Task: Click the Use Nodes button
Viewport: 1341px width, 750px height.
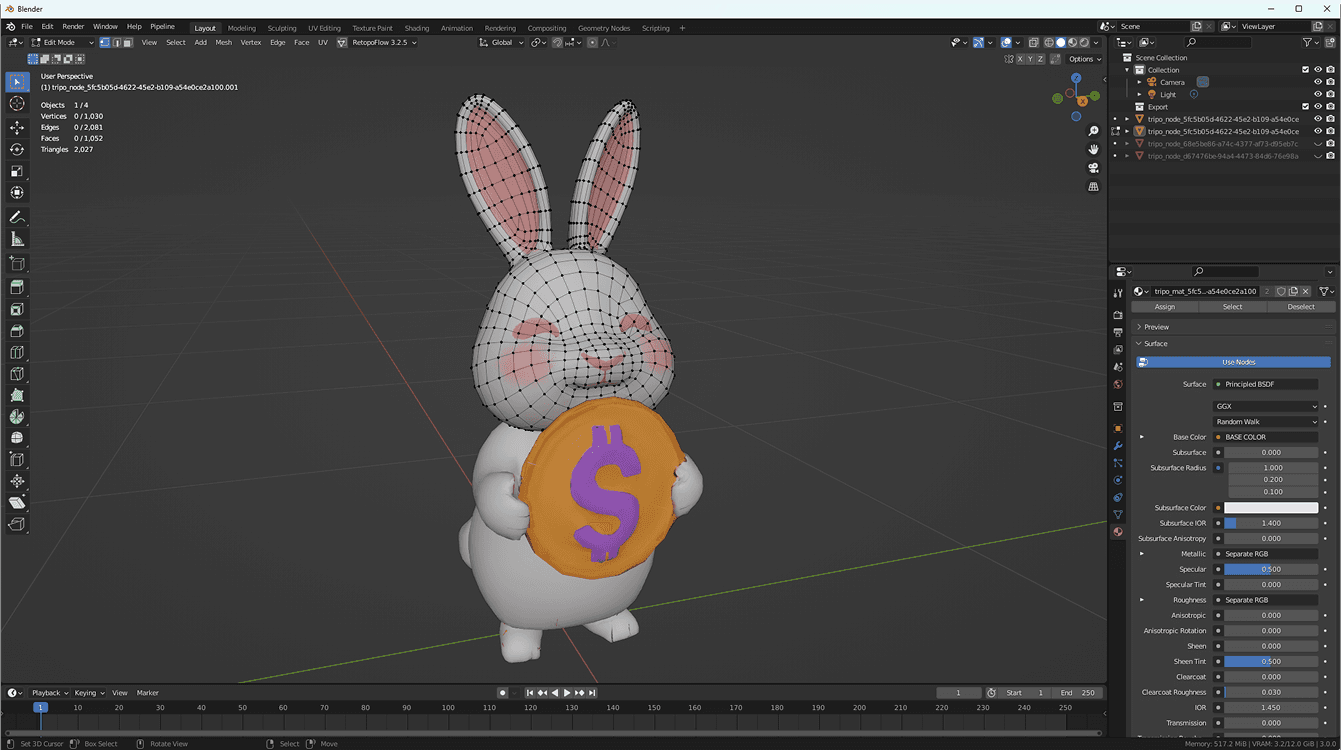Action: pos(1234,362)
